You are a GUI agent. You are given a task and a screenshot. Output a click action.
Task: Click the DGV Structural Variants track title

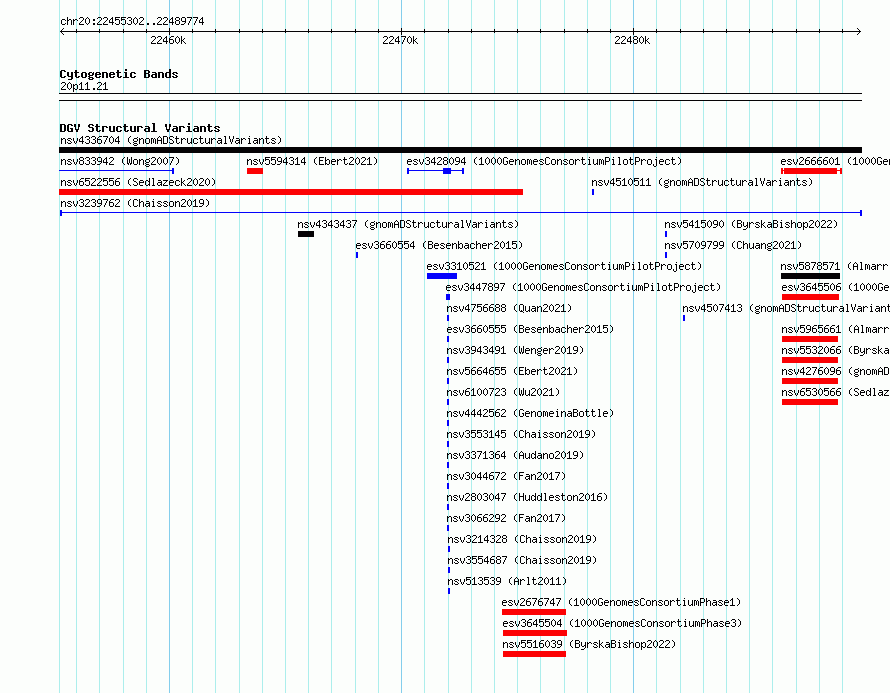[140, 128]
